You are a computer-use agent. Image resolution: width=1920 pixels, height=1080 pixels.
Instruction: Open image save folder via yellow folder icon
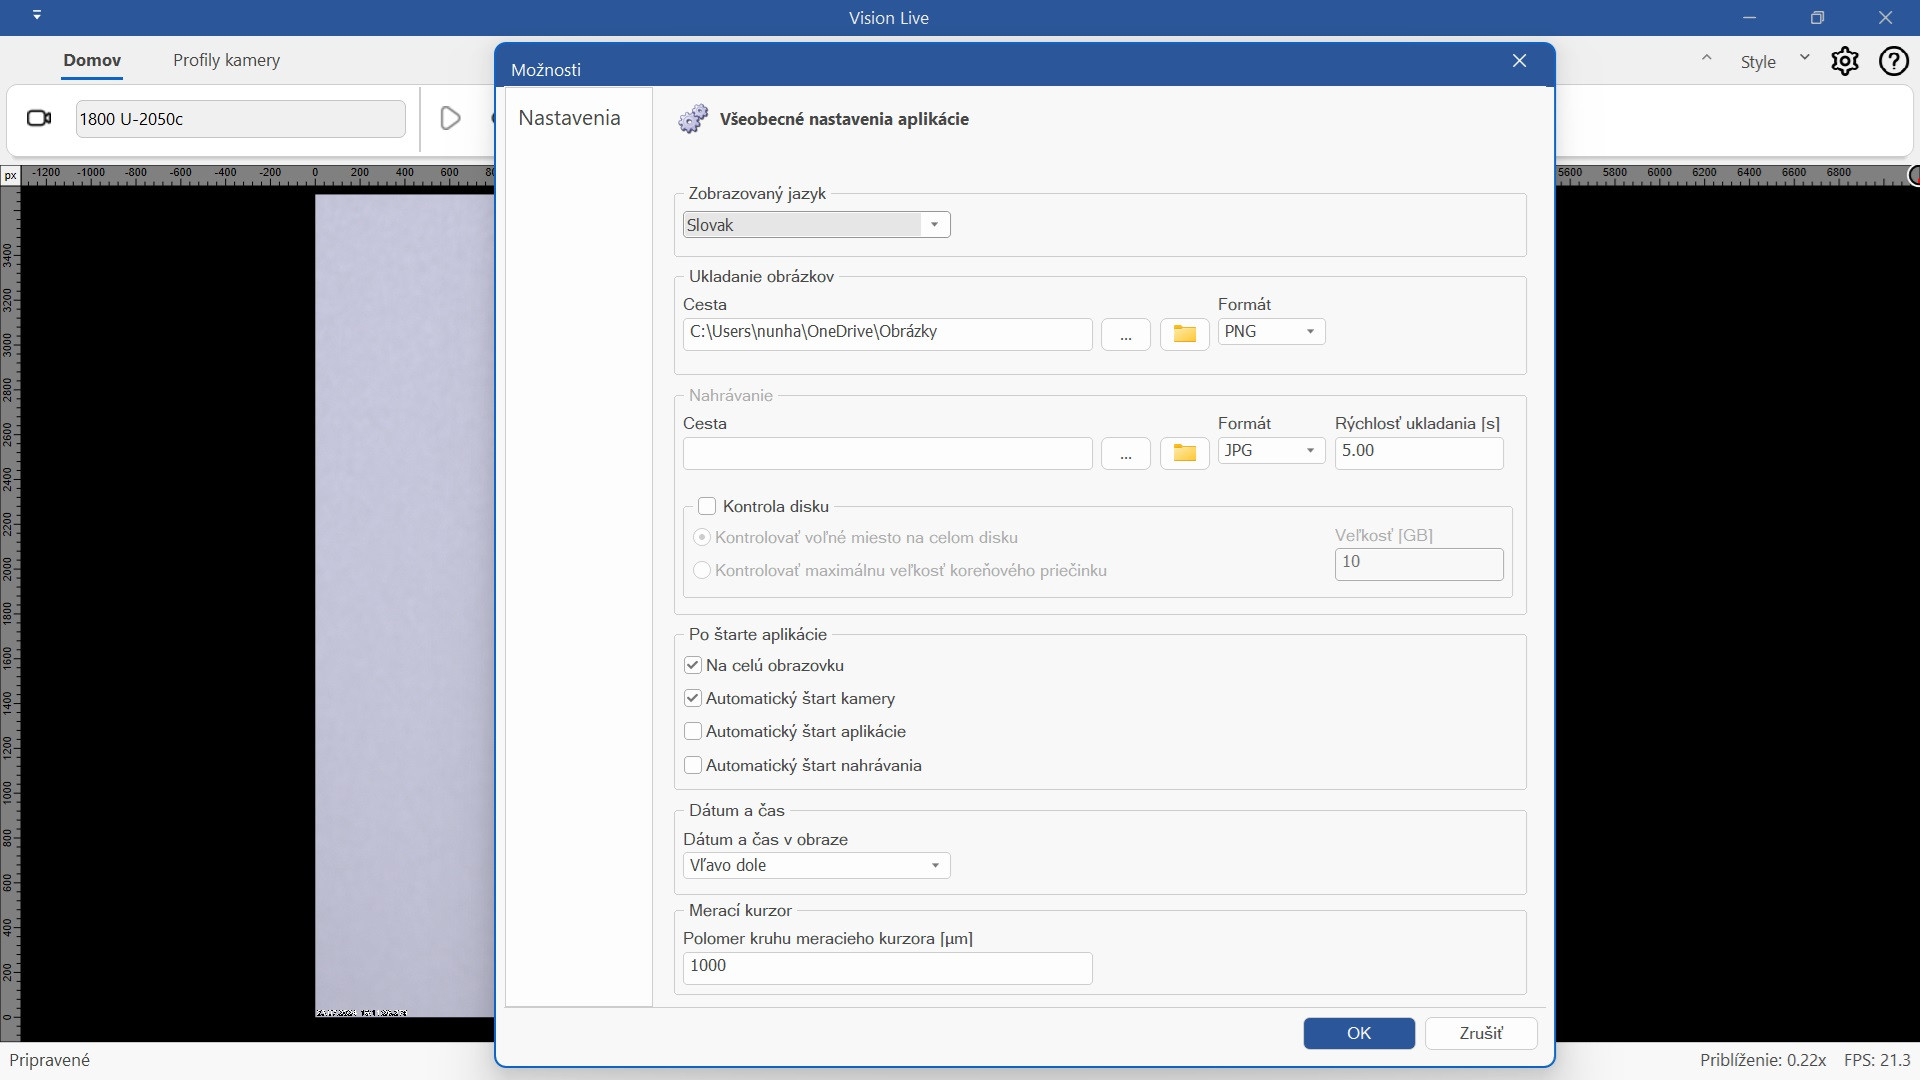point(1184,334)
